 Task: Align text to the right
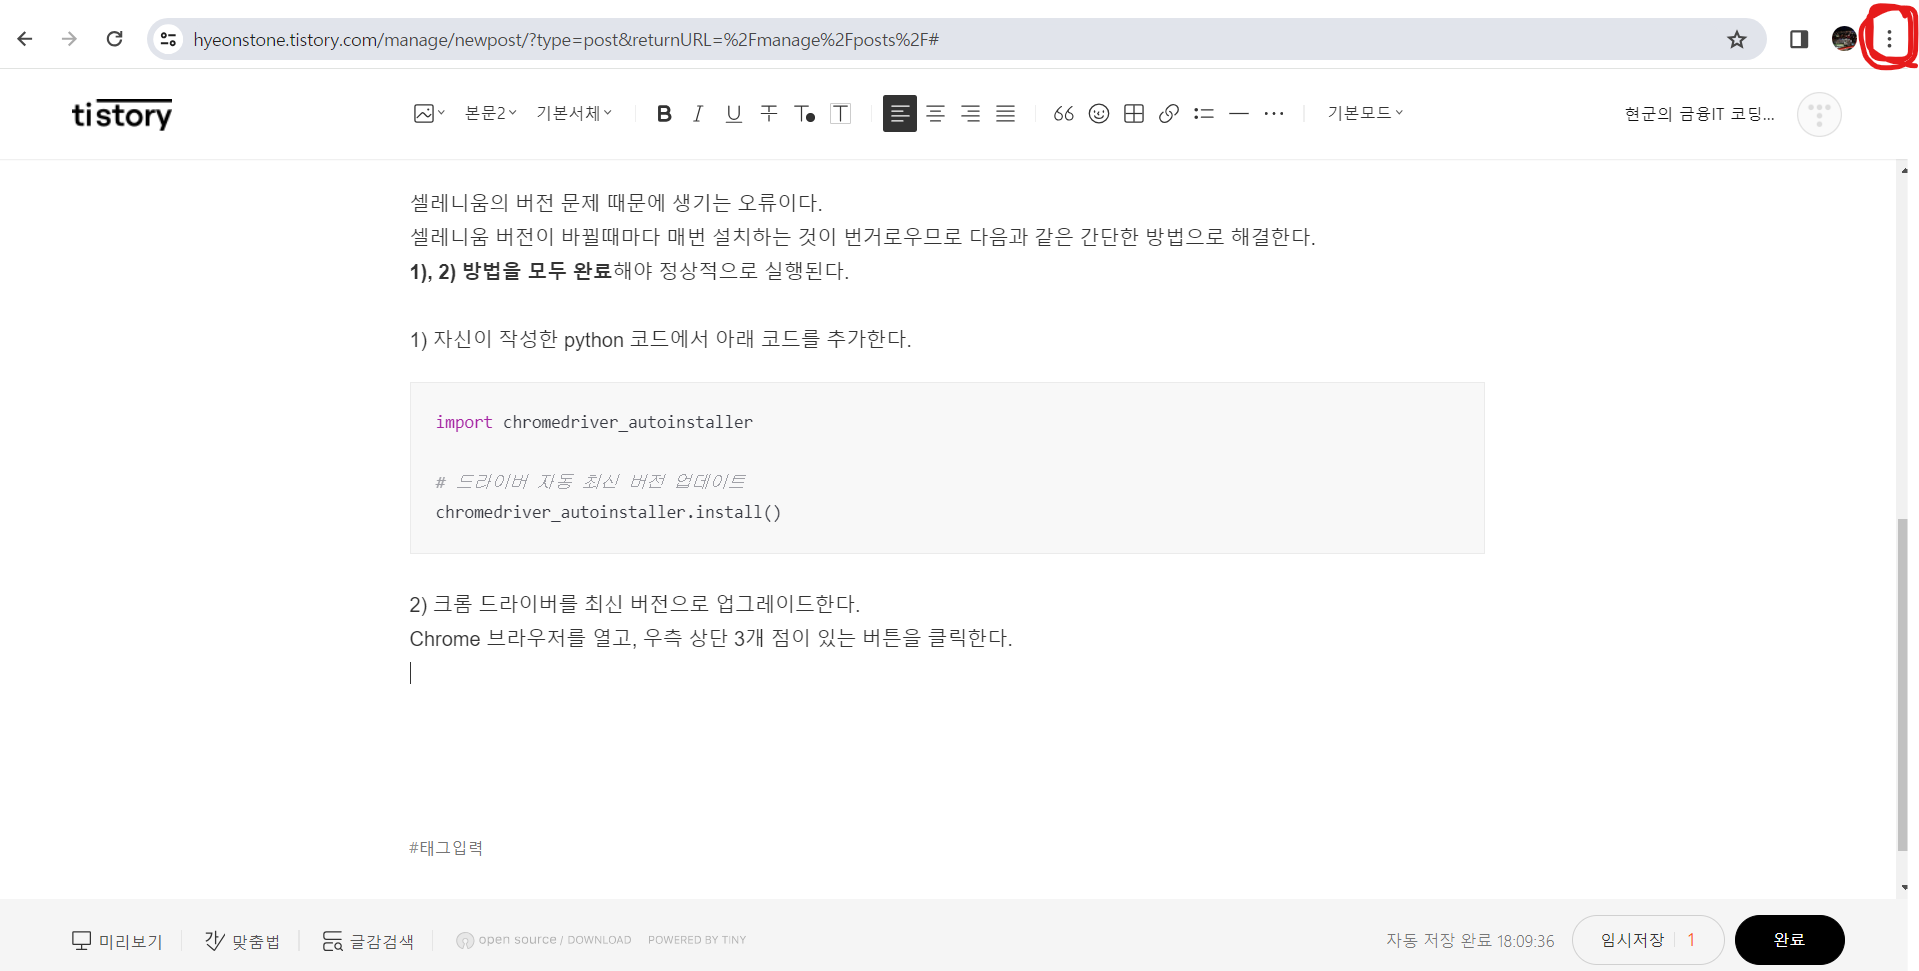pos(970,114)
